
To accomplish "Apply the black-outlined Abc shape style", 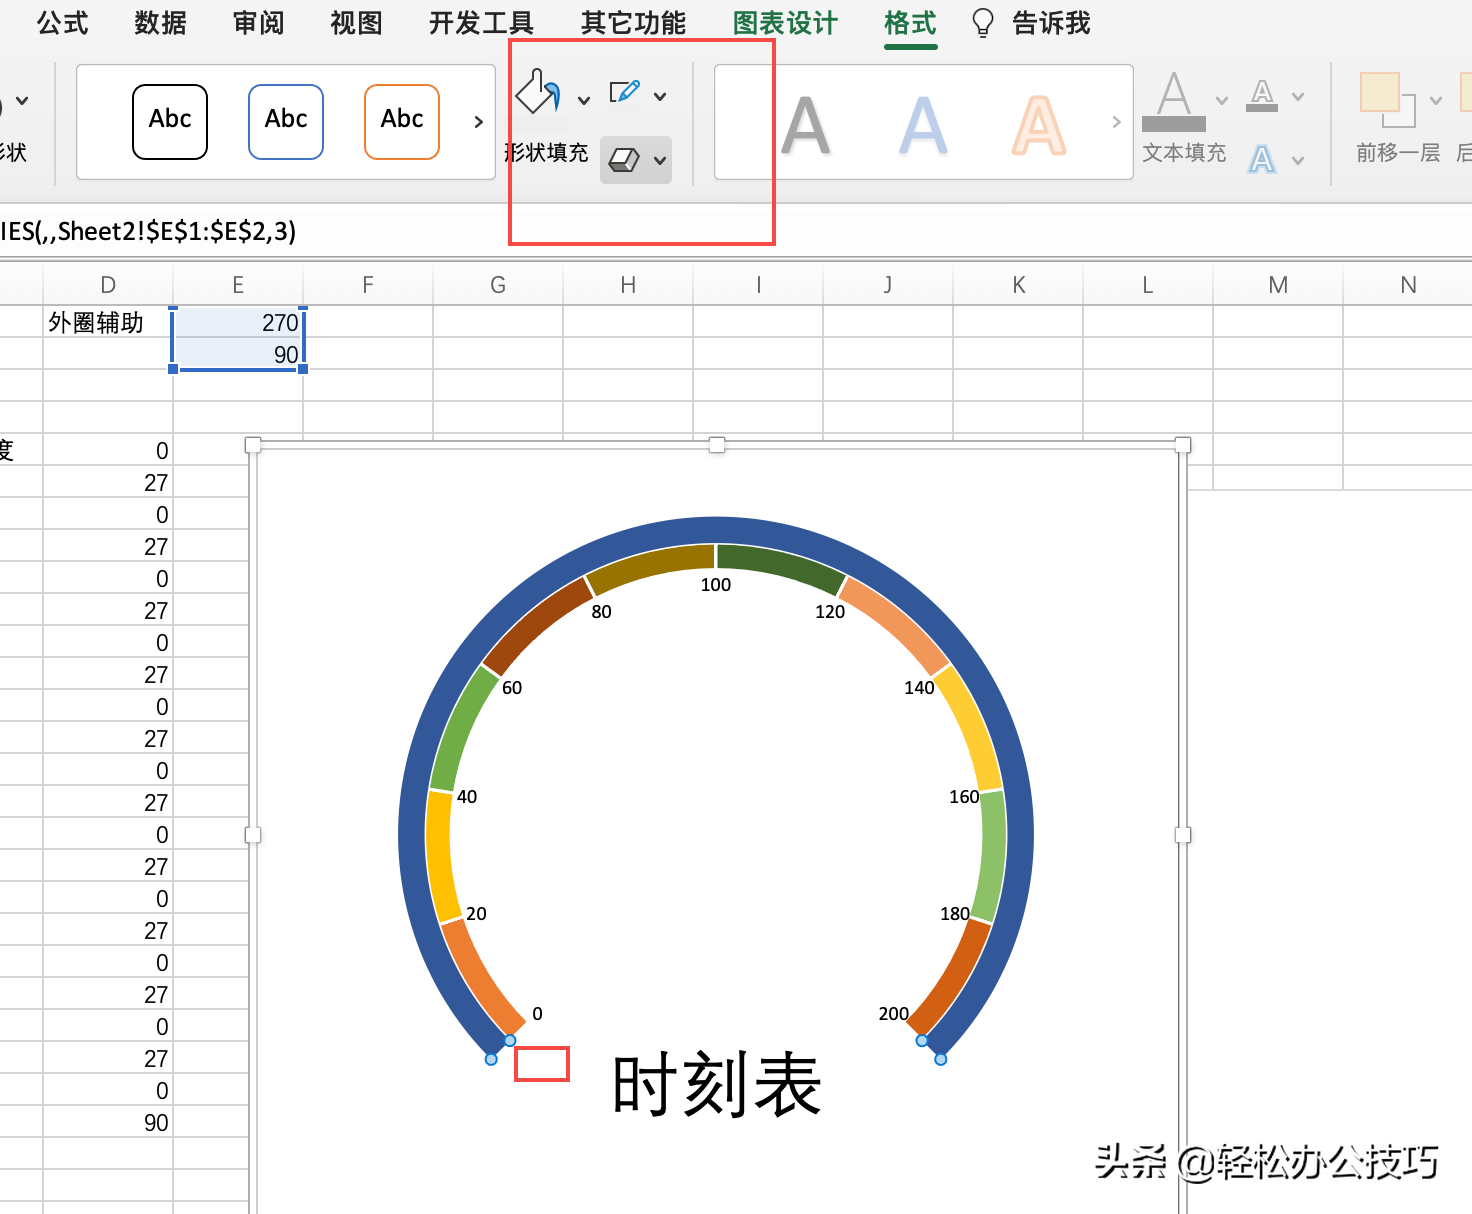I will (170, 121).
